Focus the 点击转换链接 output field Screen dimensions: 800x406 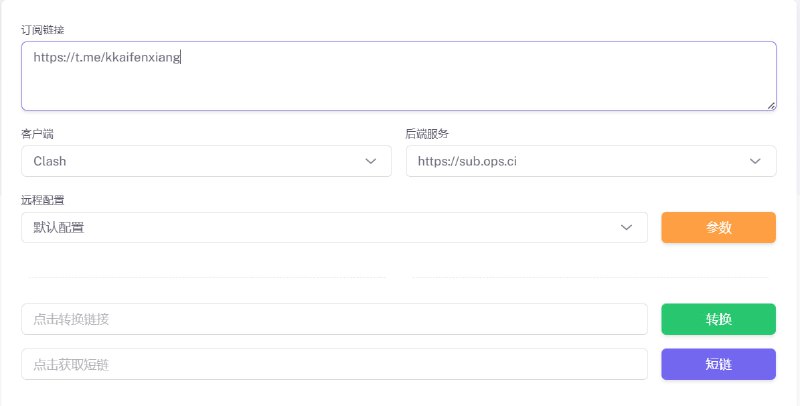click(334, 319)
